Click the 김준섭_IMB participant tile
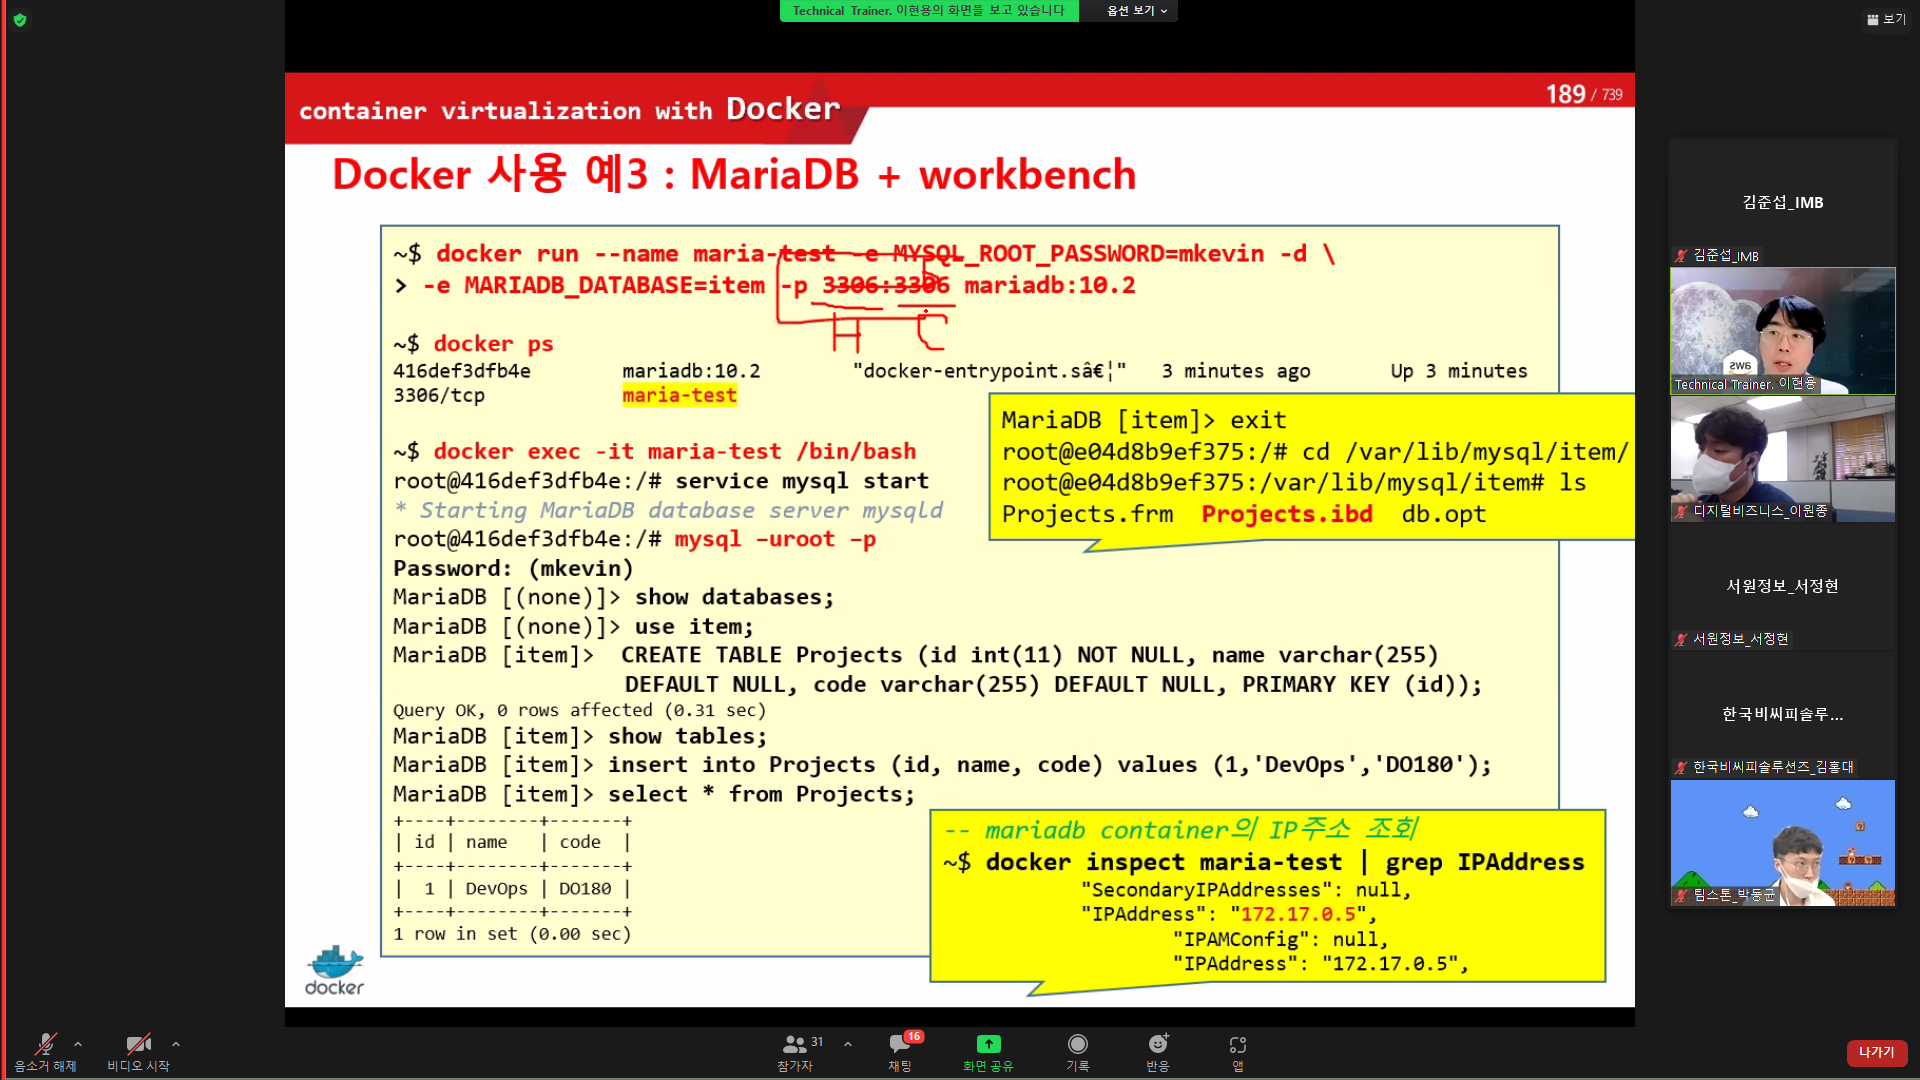The width and height of the screenshot is (1920, 1080). pyautogui.click(x=1782, y=202)
